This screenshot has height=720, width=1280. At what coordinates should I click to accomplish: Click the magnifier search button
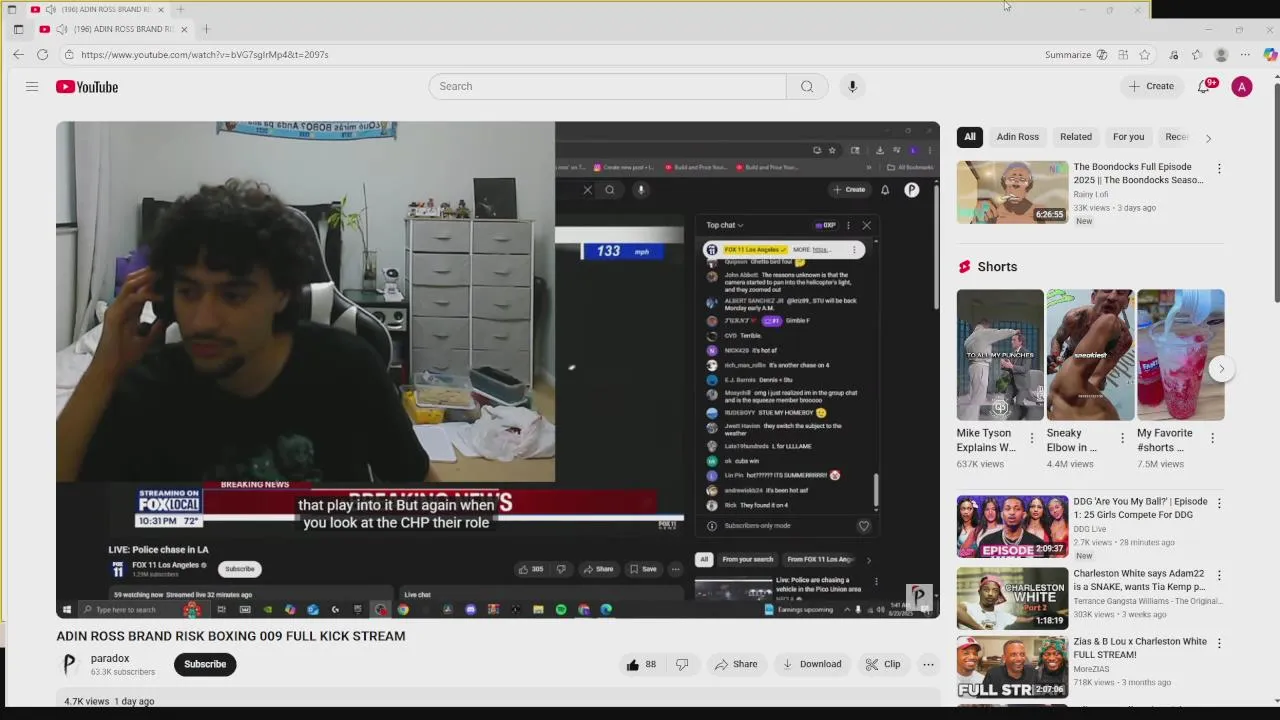[807, 86]
